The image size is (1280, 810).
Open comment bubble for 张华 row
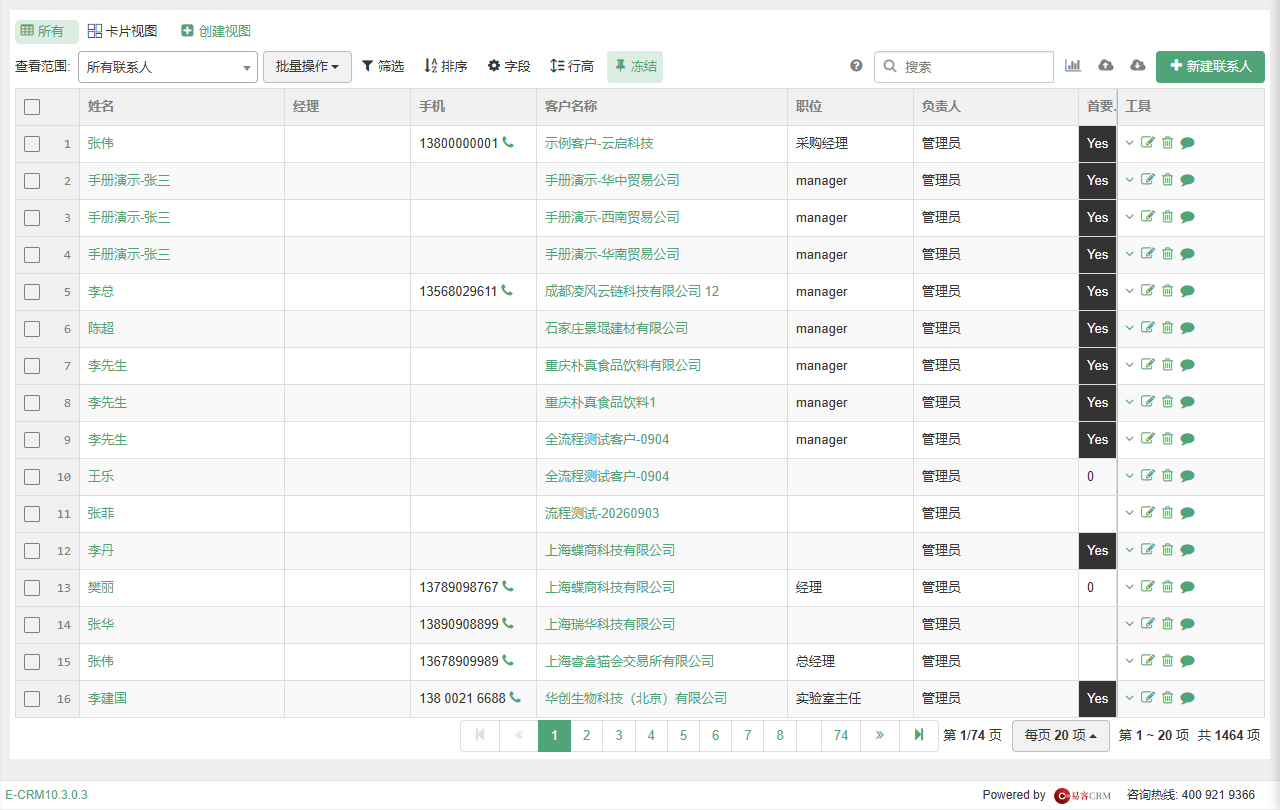pos(1187,624)
